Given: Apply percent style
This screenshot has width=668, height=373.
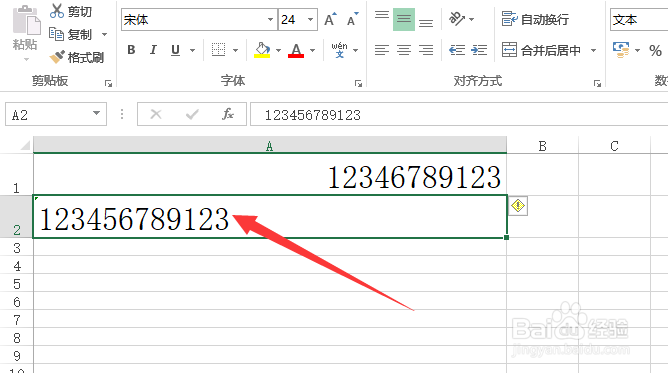Looking at the screenshot, I should 655,51.
